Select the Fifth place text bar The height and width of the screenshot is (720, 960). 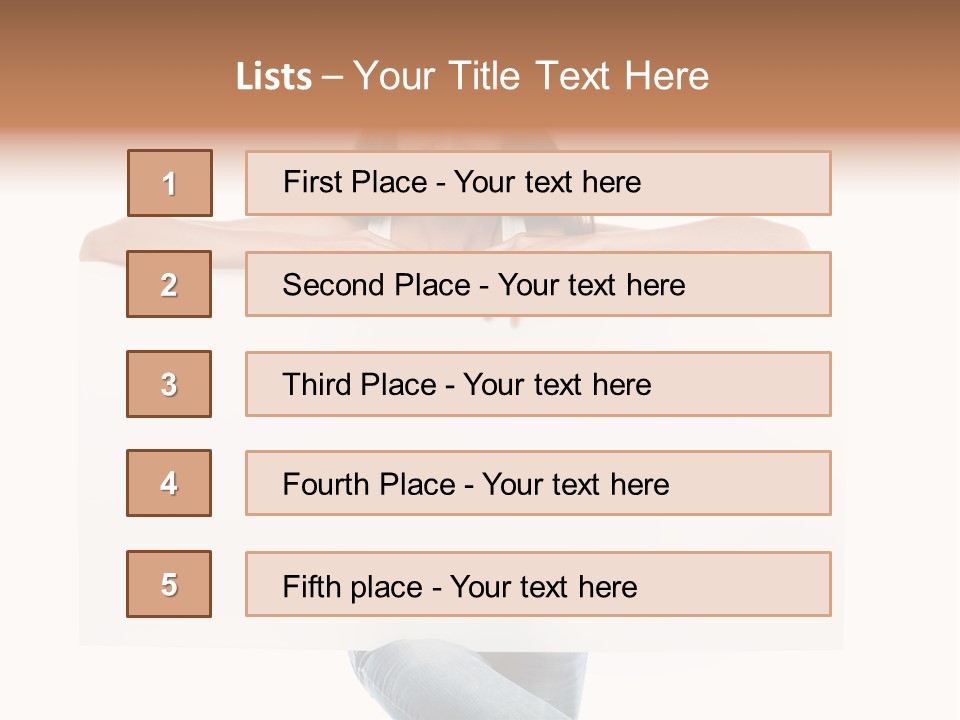pos(538,584)
